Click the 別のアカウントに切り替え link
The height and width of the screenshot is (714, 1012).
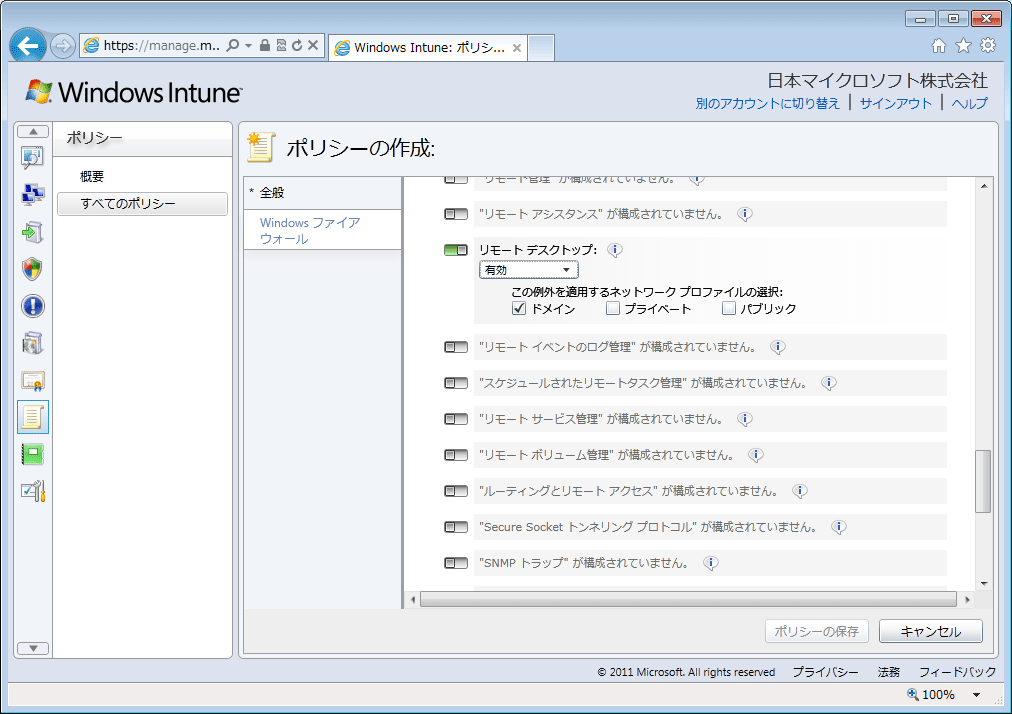(767, 103)
